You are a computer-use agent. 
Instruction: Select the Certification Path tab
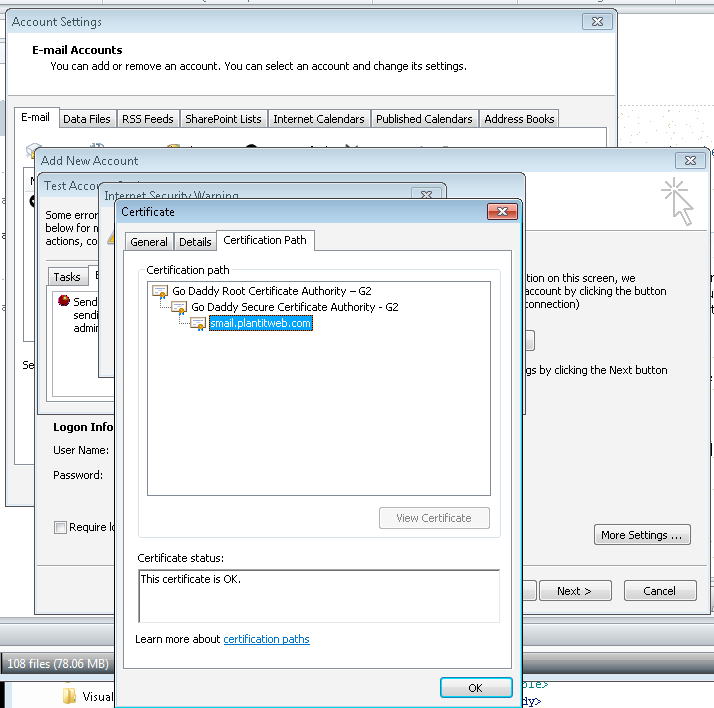265,240
